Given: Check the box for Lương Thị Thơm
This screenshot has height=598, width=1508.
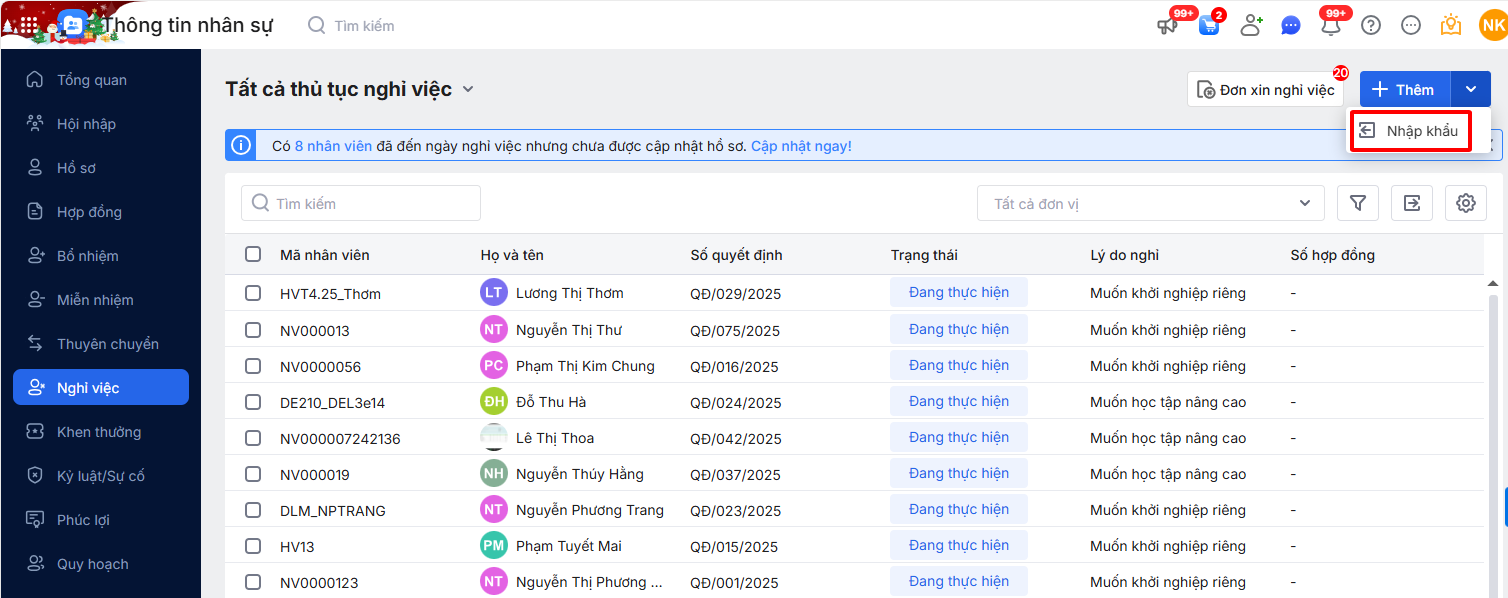Looking at the screenshot, I should tap(253, 293).
